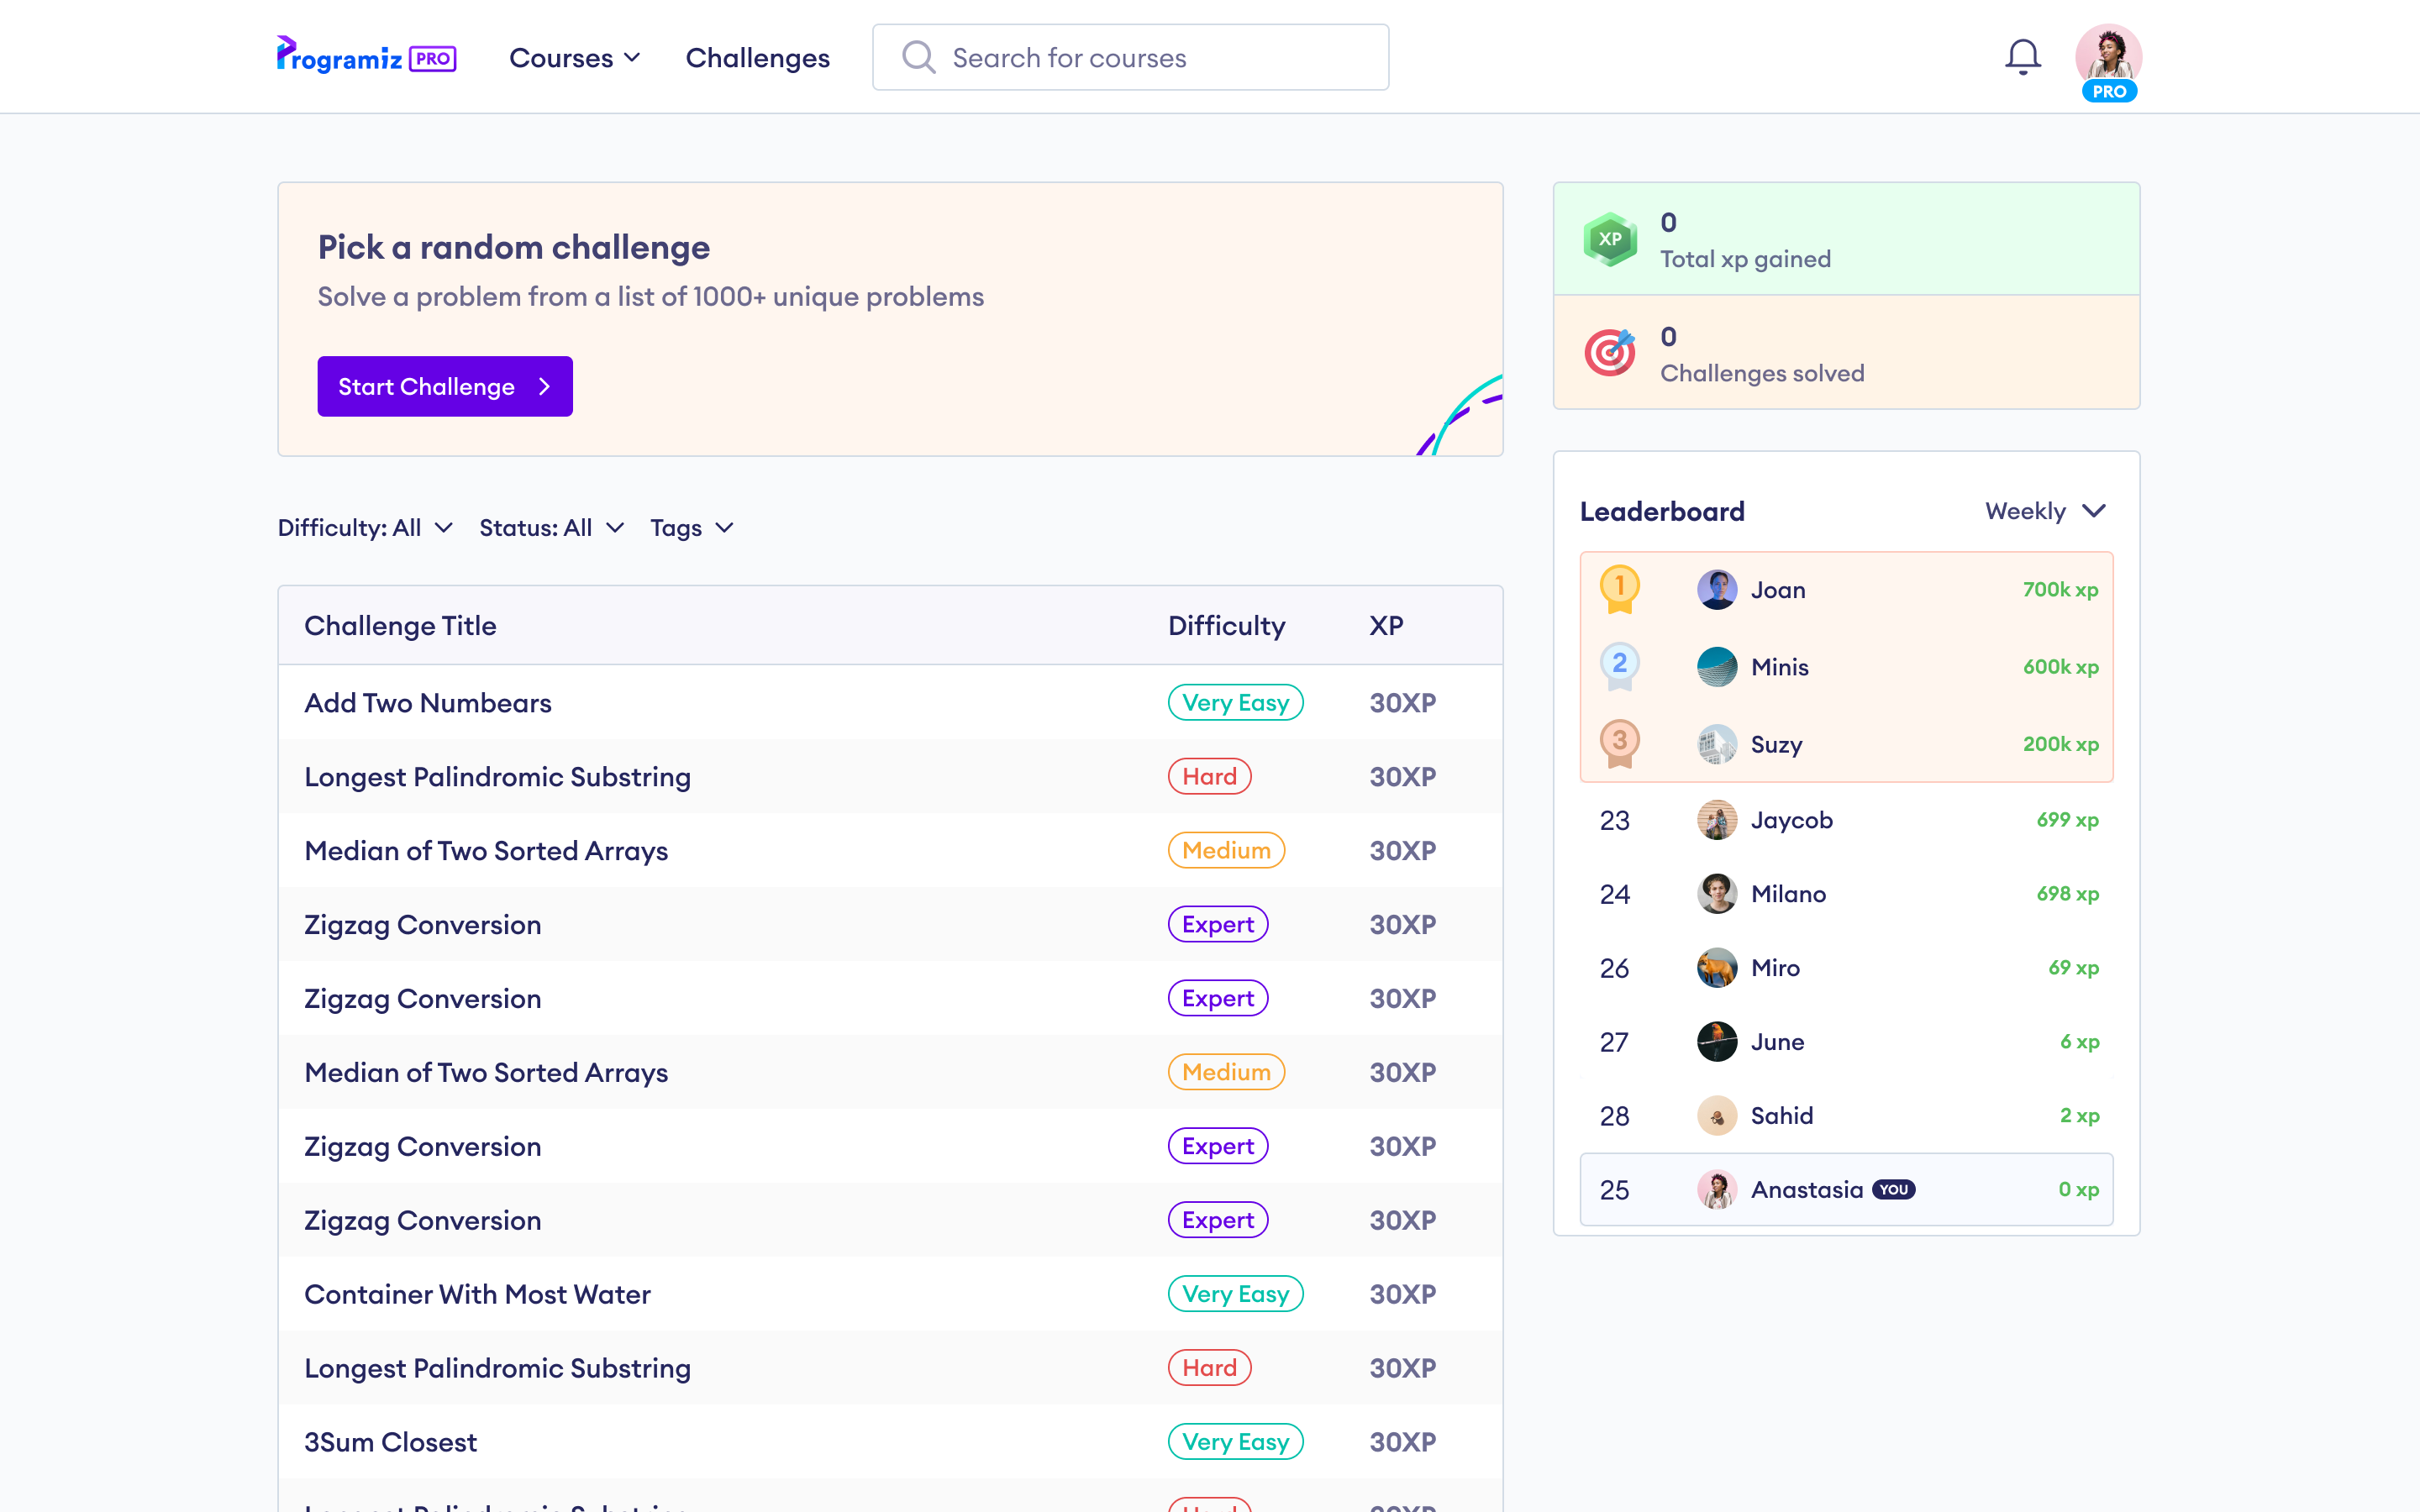Screen dimensions: 2420x1512
Task: Click Anastasia's avatar in leaderboard
Action: click(x=1717, y=1190)
